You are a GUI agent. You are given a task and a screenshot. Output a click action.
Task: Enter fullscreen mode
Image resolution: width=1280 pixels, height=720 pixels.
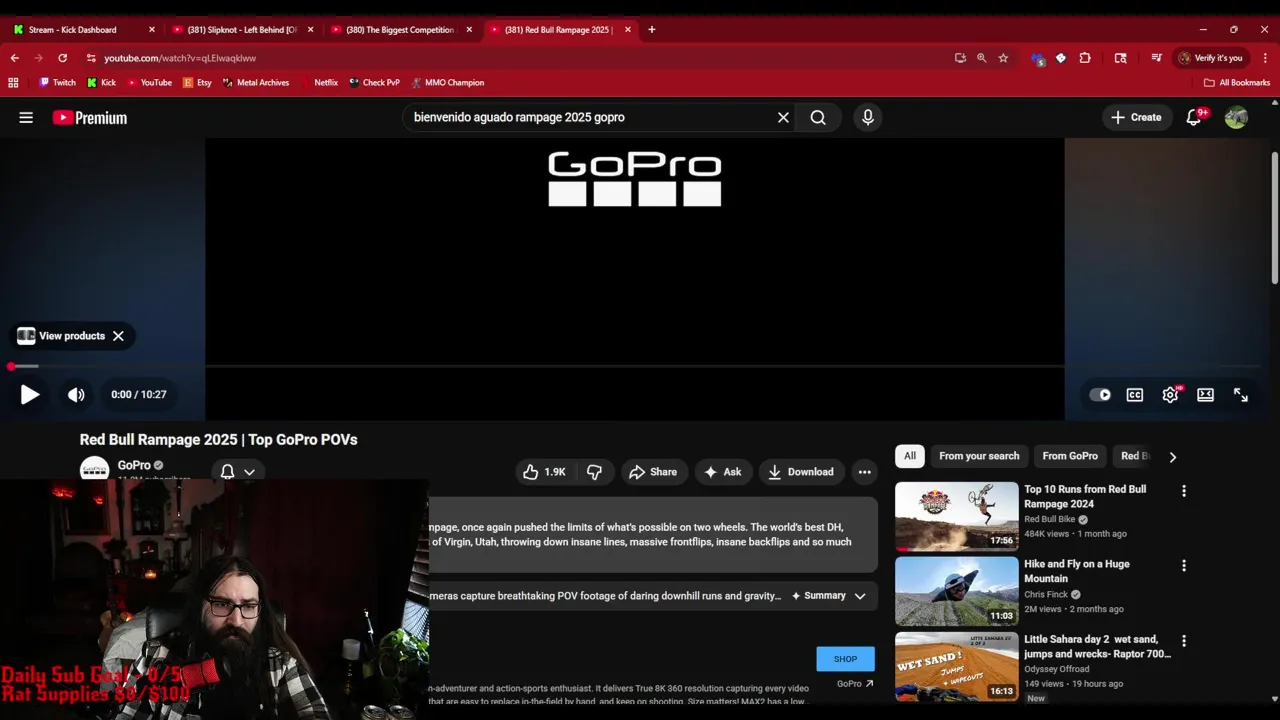[1240, 394]
